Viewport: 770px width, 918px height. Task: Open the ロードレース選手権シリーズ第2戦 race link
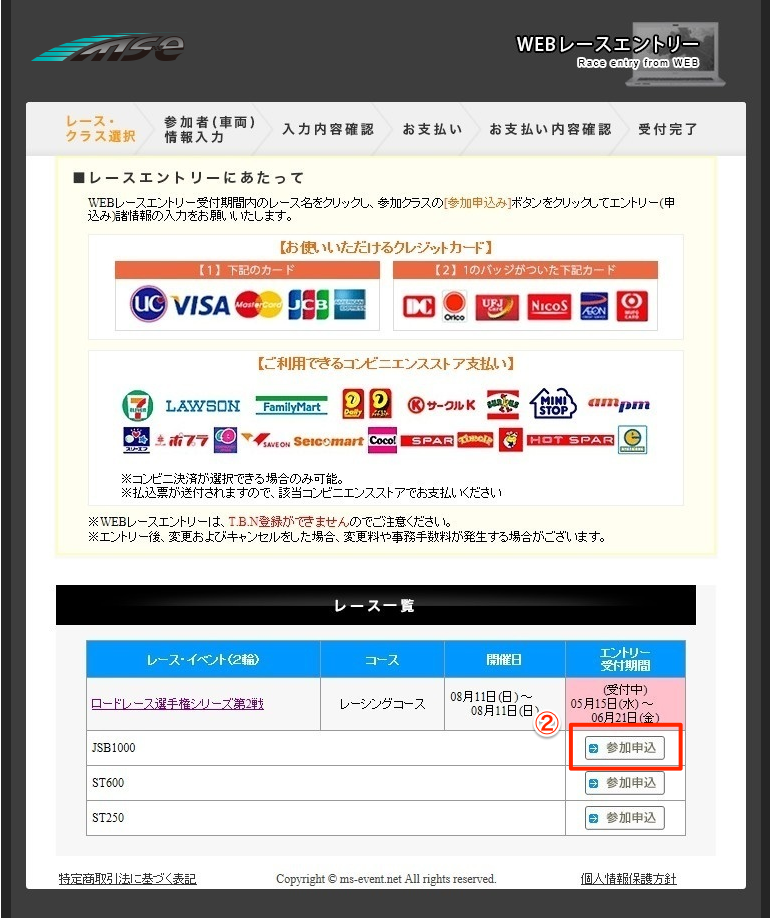pos(177,704)
